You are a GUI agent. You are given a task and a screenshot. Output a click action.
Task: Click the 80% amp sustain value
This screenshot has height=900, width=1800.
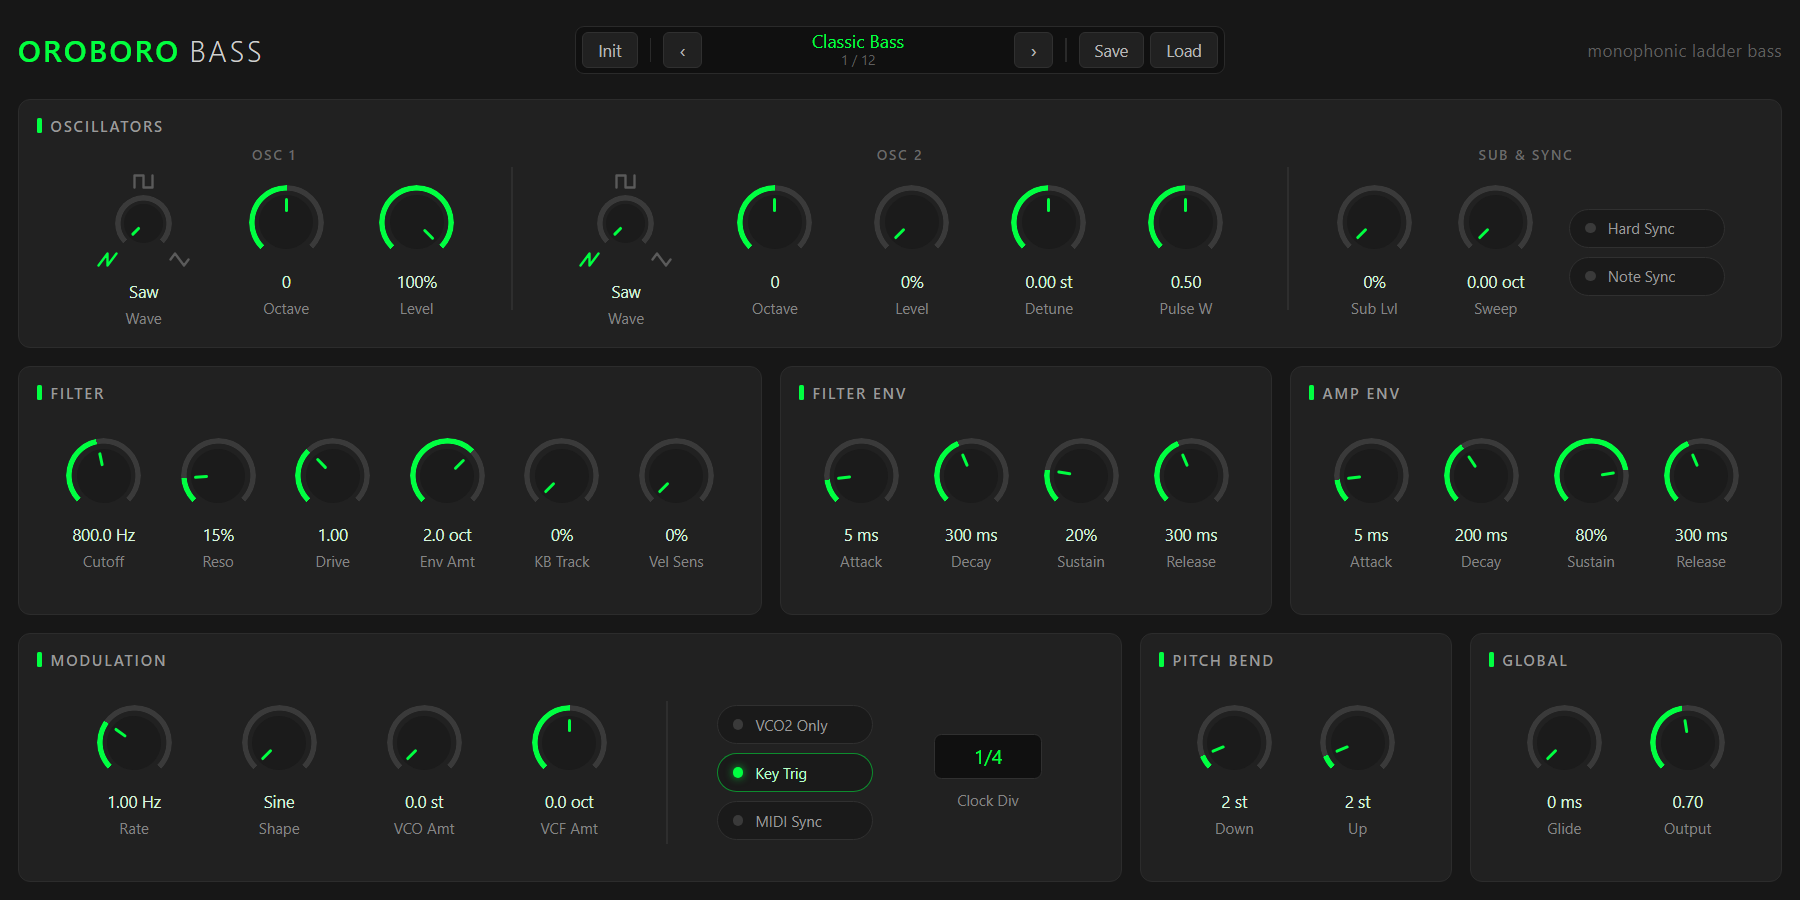pyautogui.click(x=1591, y=535)
